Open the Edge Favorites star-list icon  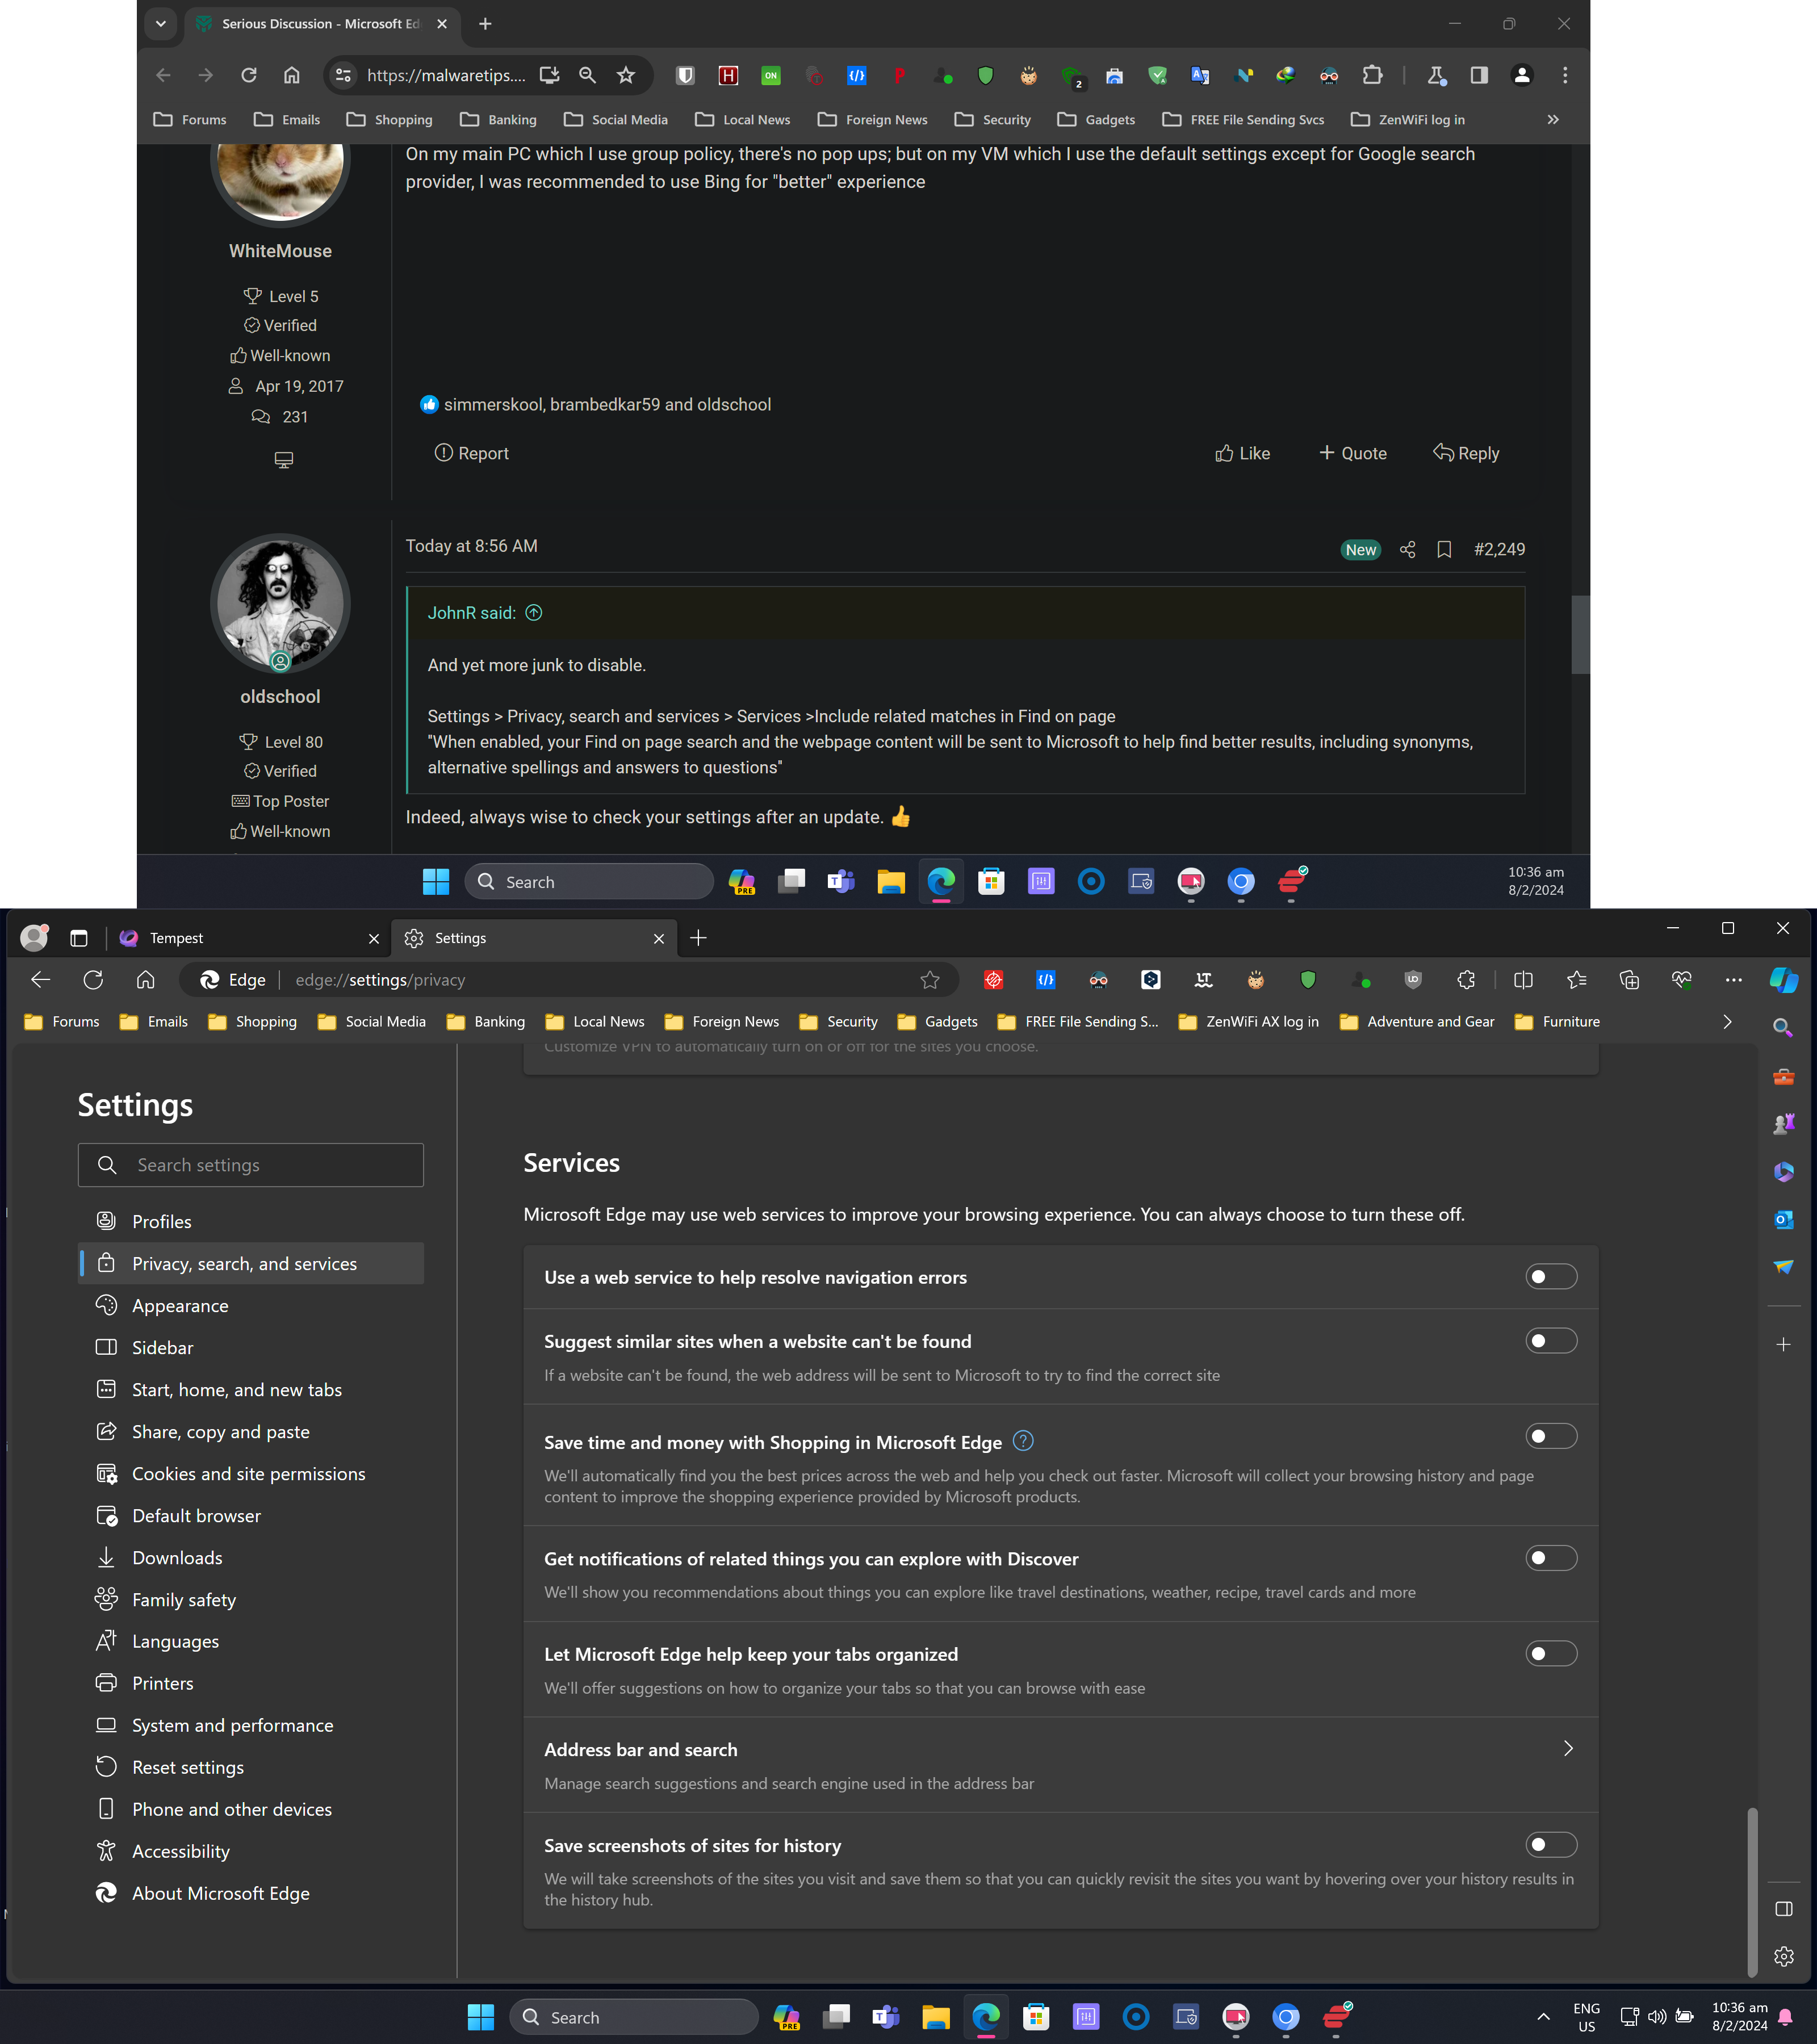pos(1577,980)
